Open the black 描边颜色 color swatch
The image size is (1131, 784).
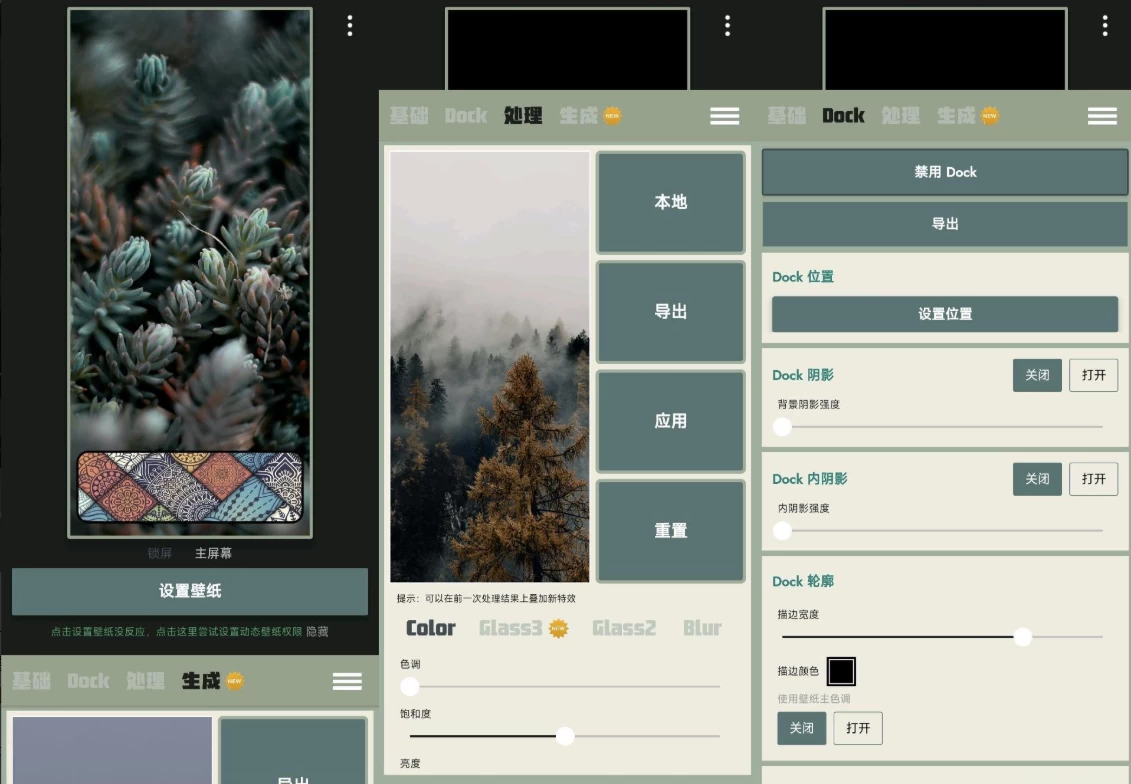click(x=841, y=671)
